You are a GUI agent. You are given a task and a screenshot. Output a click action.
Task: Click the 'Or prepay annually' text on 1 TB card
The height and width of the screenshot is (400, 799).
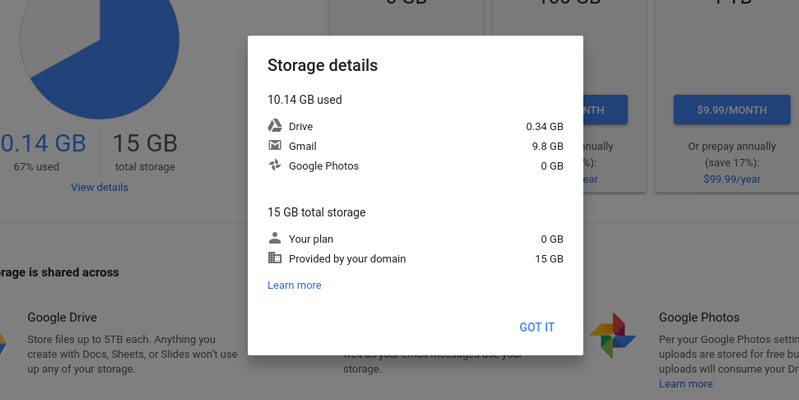(x=732, y=146)
